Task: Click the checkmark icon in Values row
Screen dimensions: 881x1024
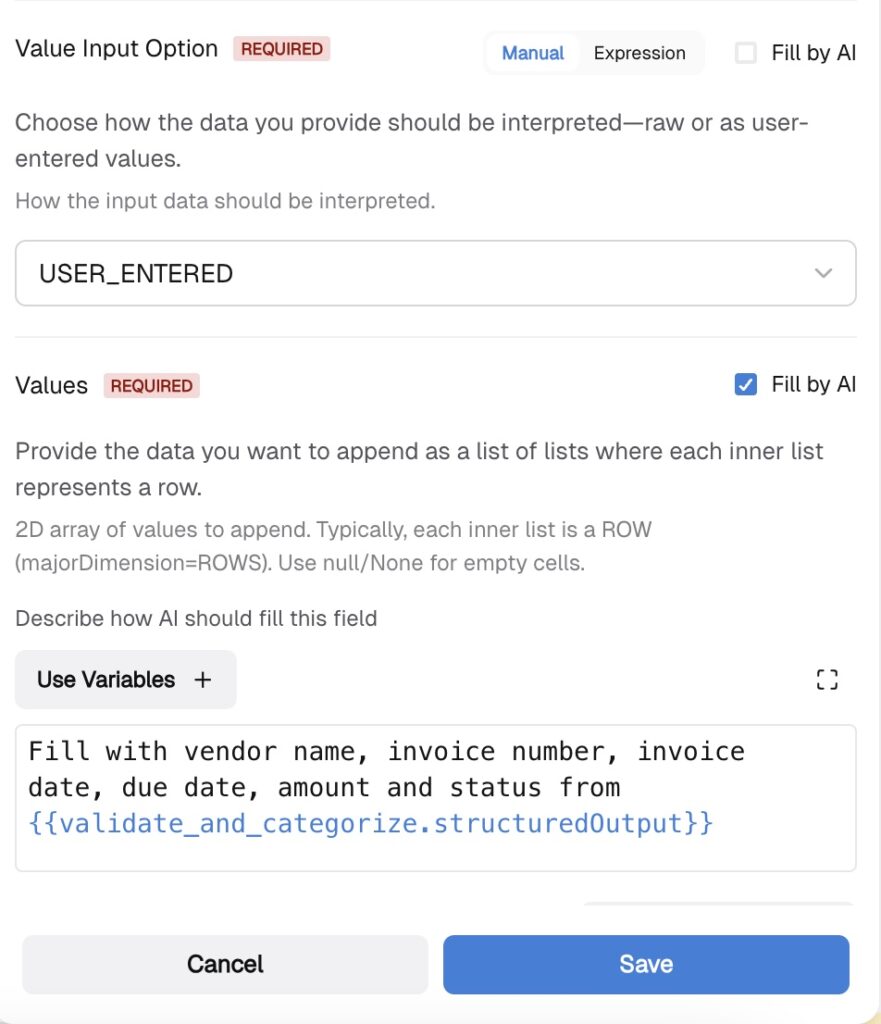Action: pos(745,385)
